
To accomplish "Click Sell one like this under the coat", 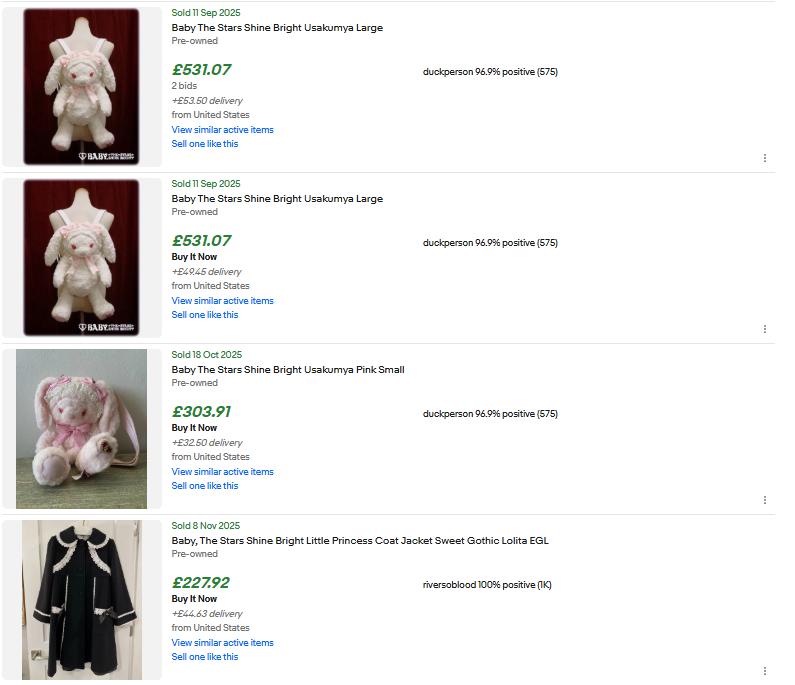I will tap(205, 657).
